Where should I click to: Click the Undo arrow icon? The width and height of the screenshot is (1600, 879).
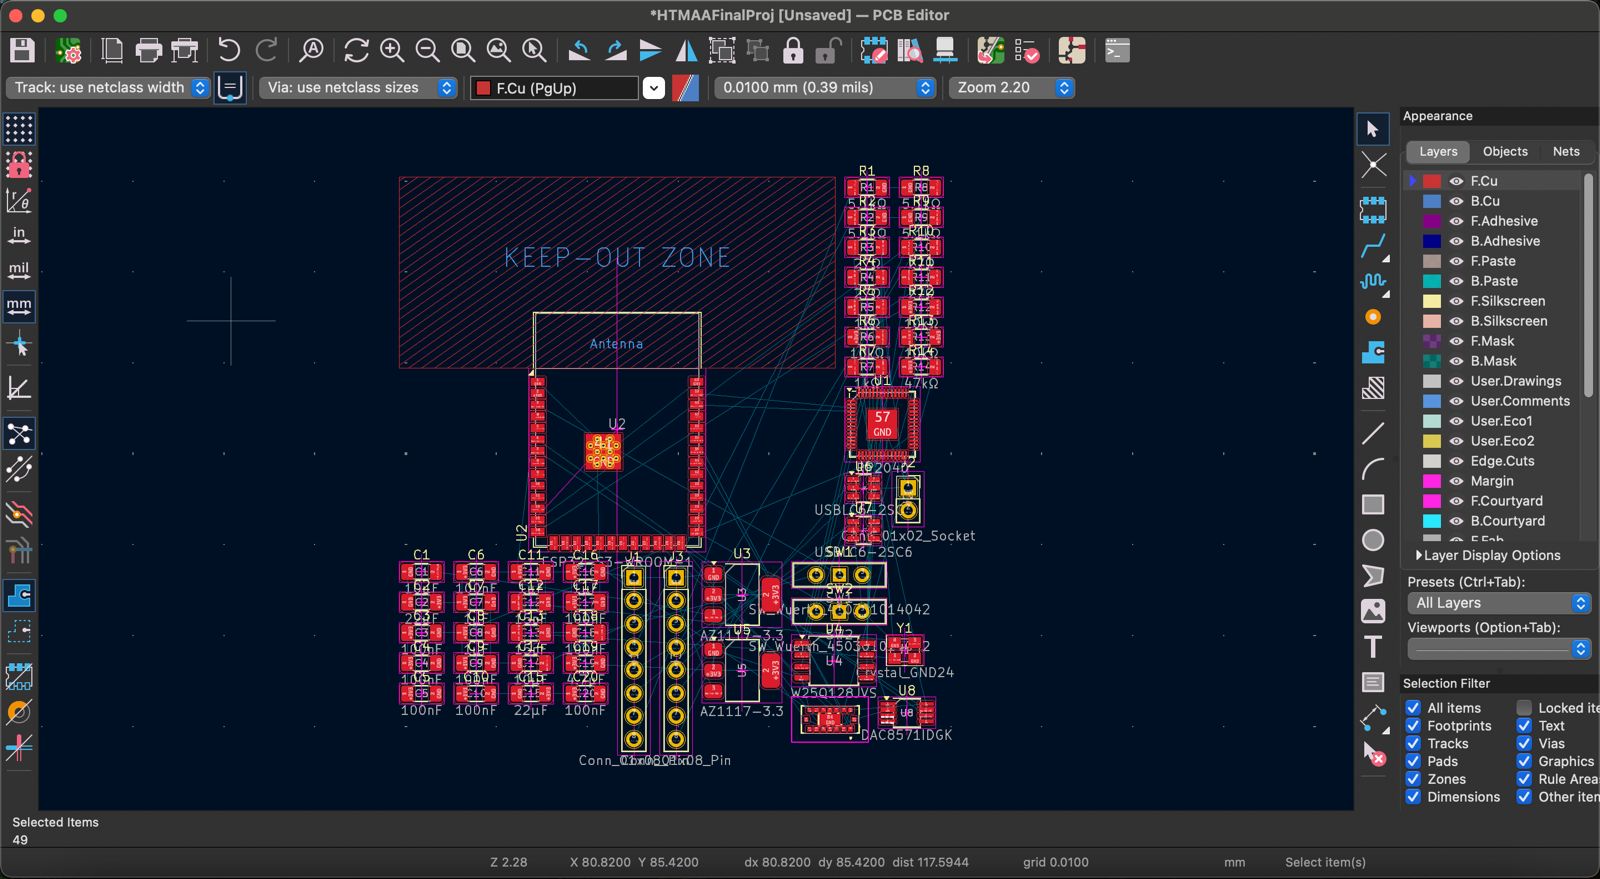pos(229,50)
